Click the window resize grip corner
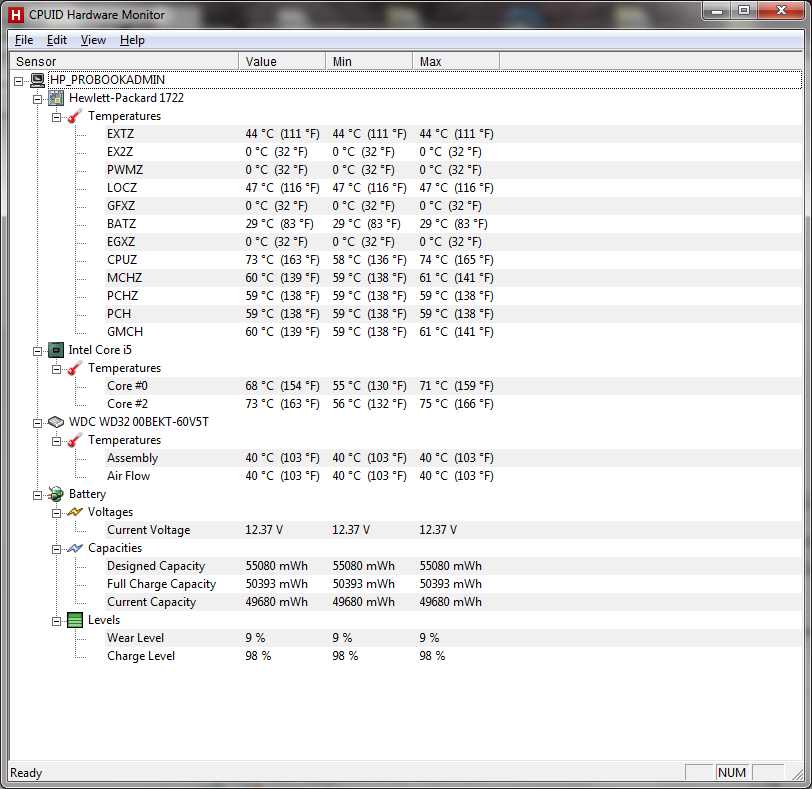The width and height of the screenshot is (812, 789). (798, 774)
